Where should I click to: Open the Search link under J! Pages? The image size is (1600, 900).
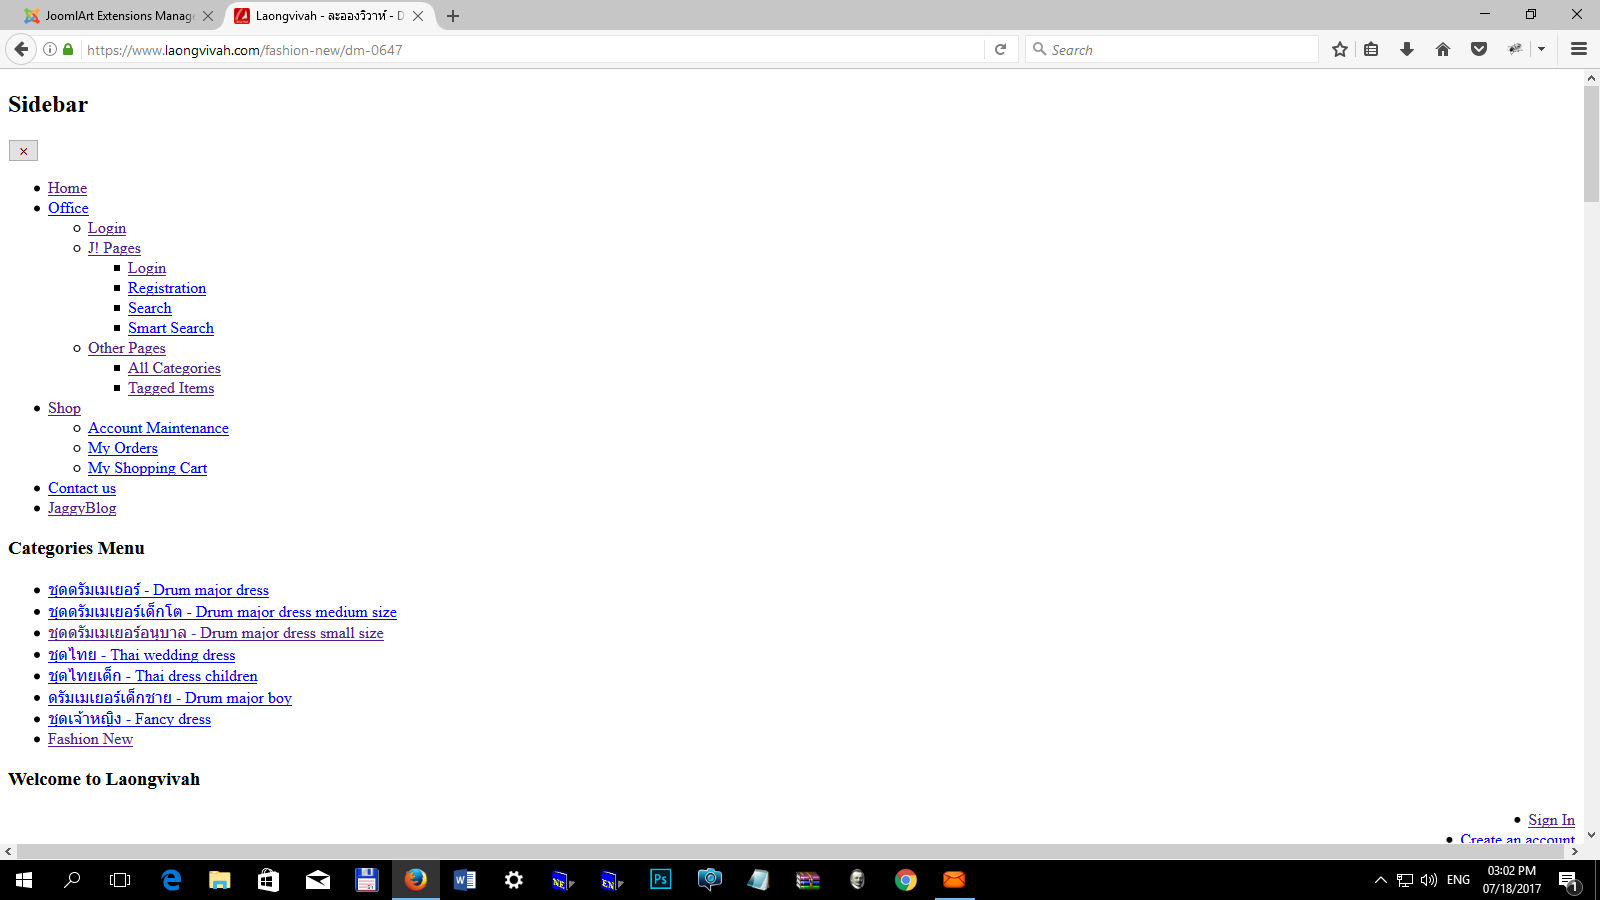(150, 308)
